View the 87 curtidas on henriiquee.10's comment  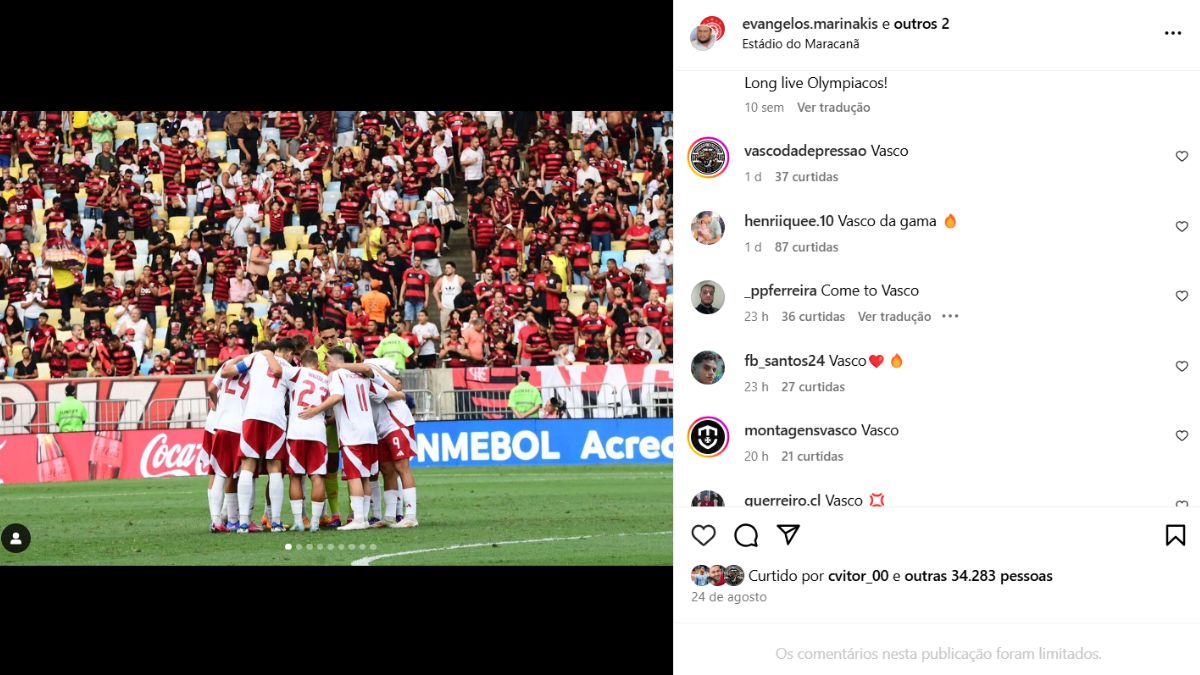(806, 247)
